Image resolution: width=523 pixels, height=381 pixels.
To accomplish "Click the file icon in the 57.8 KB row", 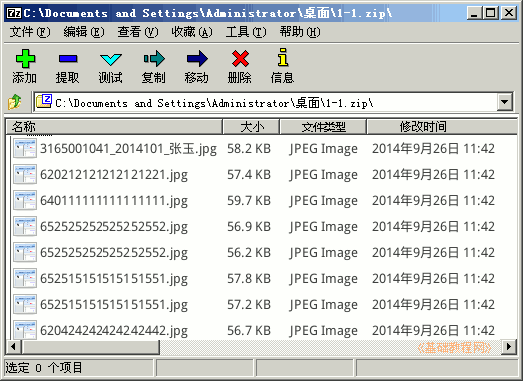I will [x=25, y=279].
